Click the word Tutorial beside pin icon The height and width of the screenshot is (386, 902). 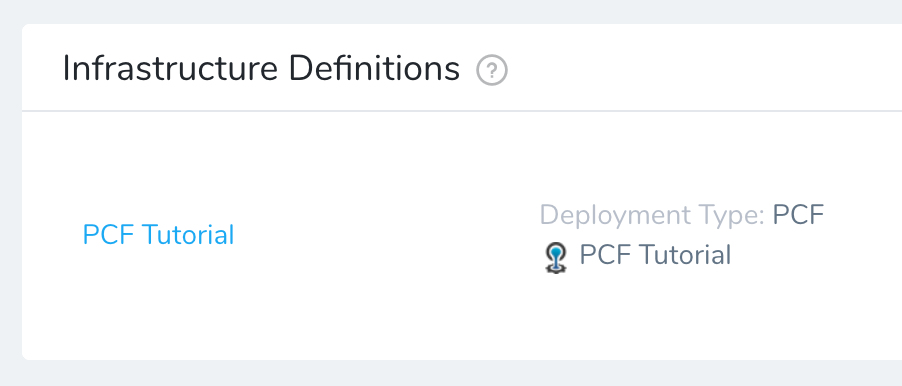[685, 255]
